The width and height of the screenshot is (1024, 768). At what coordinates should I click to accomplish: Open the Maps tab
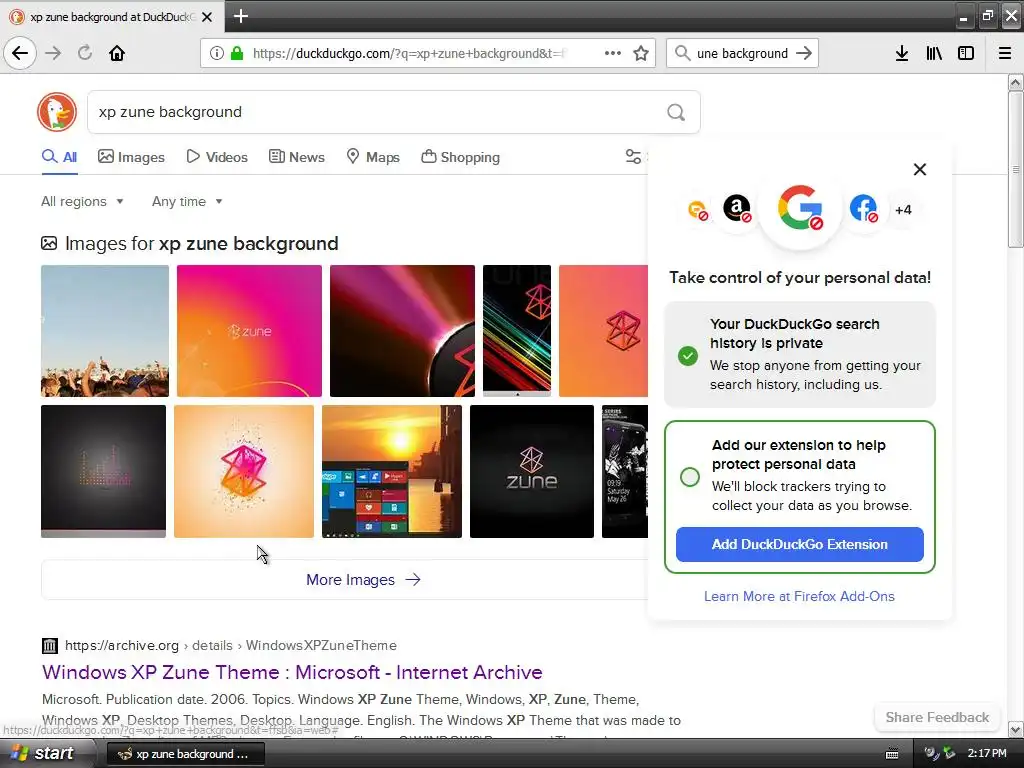tap(373, 157)
